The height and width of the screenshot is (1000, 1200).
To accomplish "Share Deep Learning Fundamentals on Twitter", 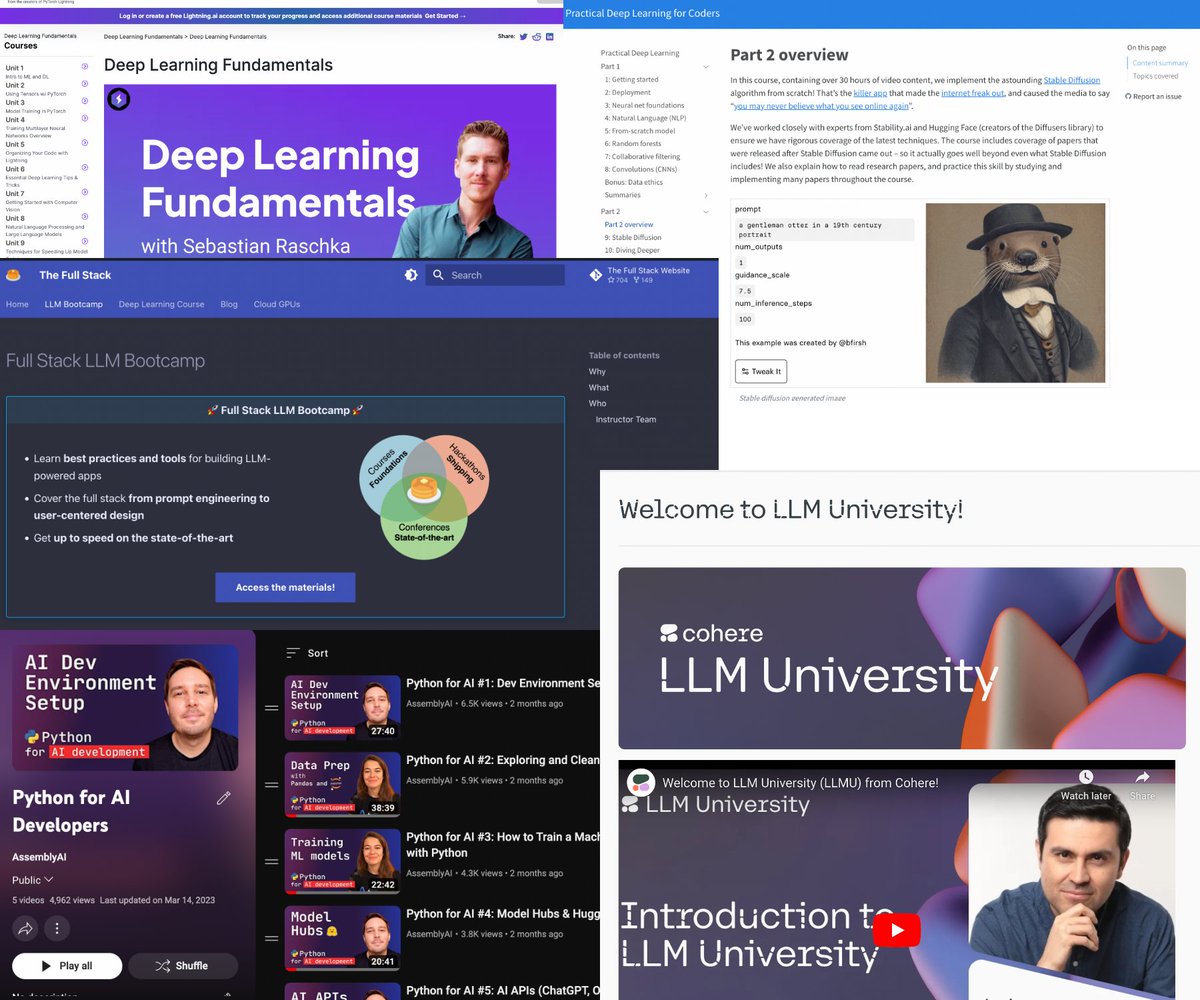I will 523,36.
